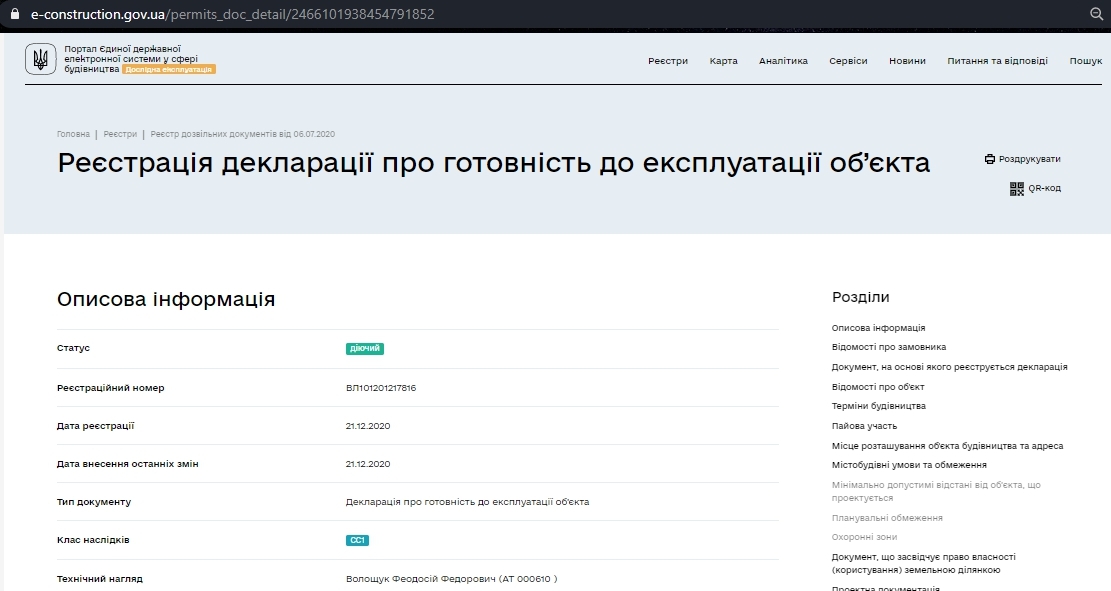Click the Реєстри breadcrumb link

[120, 134]
